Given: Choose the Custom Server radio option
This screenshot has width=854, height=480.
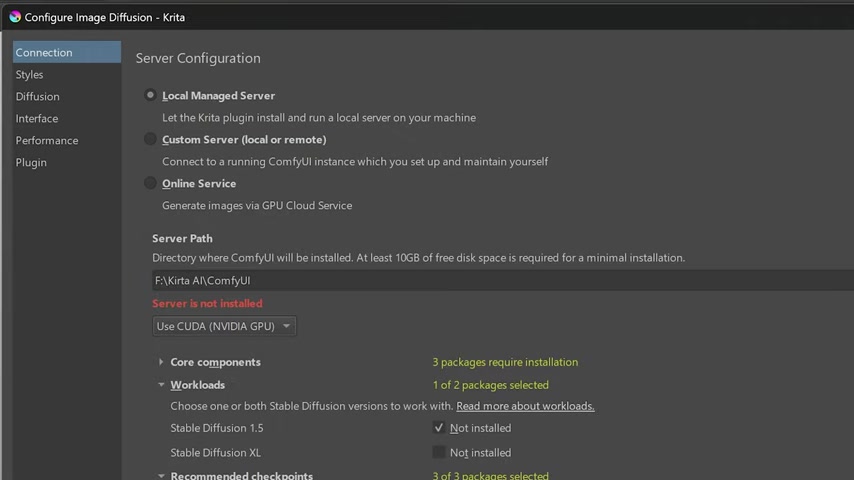Looking at the screenshot, I should [x=150, y=139].
